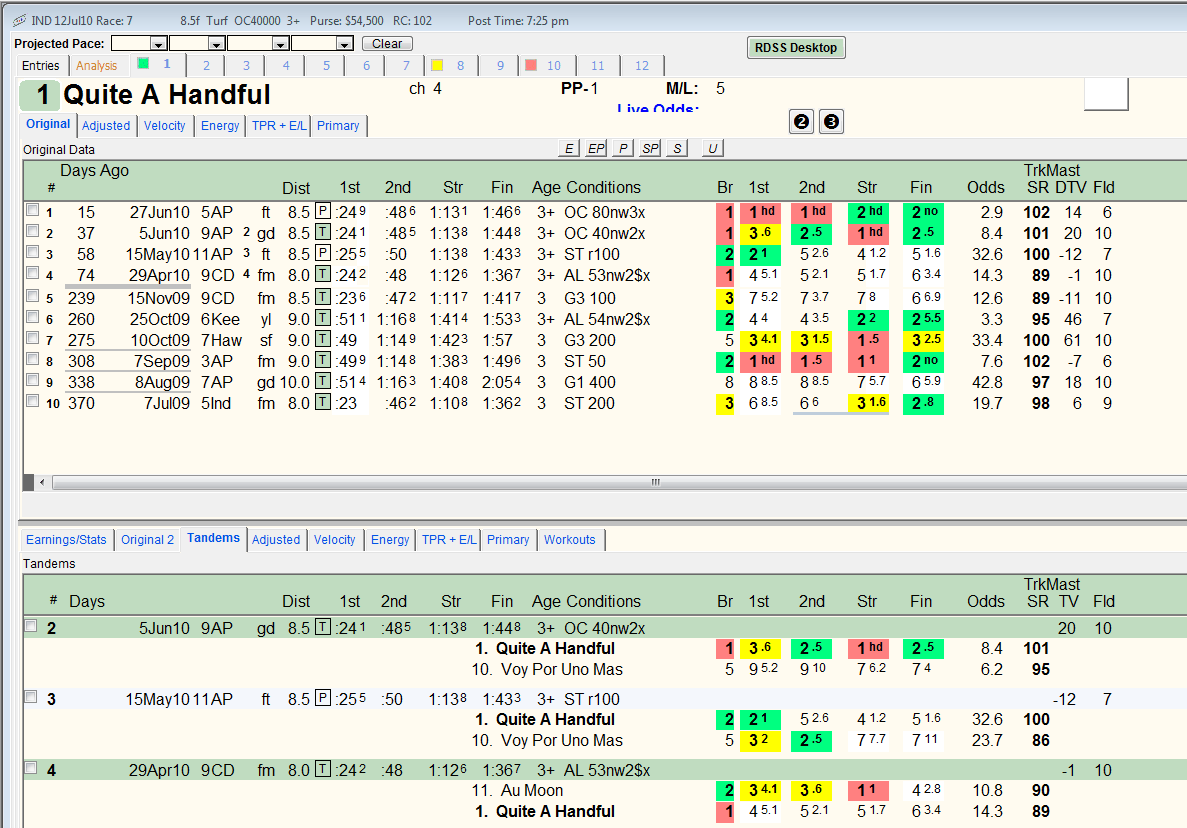Click the T surface icon for 25Oct09 race
The image size is (1187, 828).
tap(322, 319)
